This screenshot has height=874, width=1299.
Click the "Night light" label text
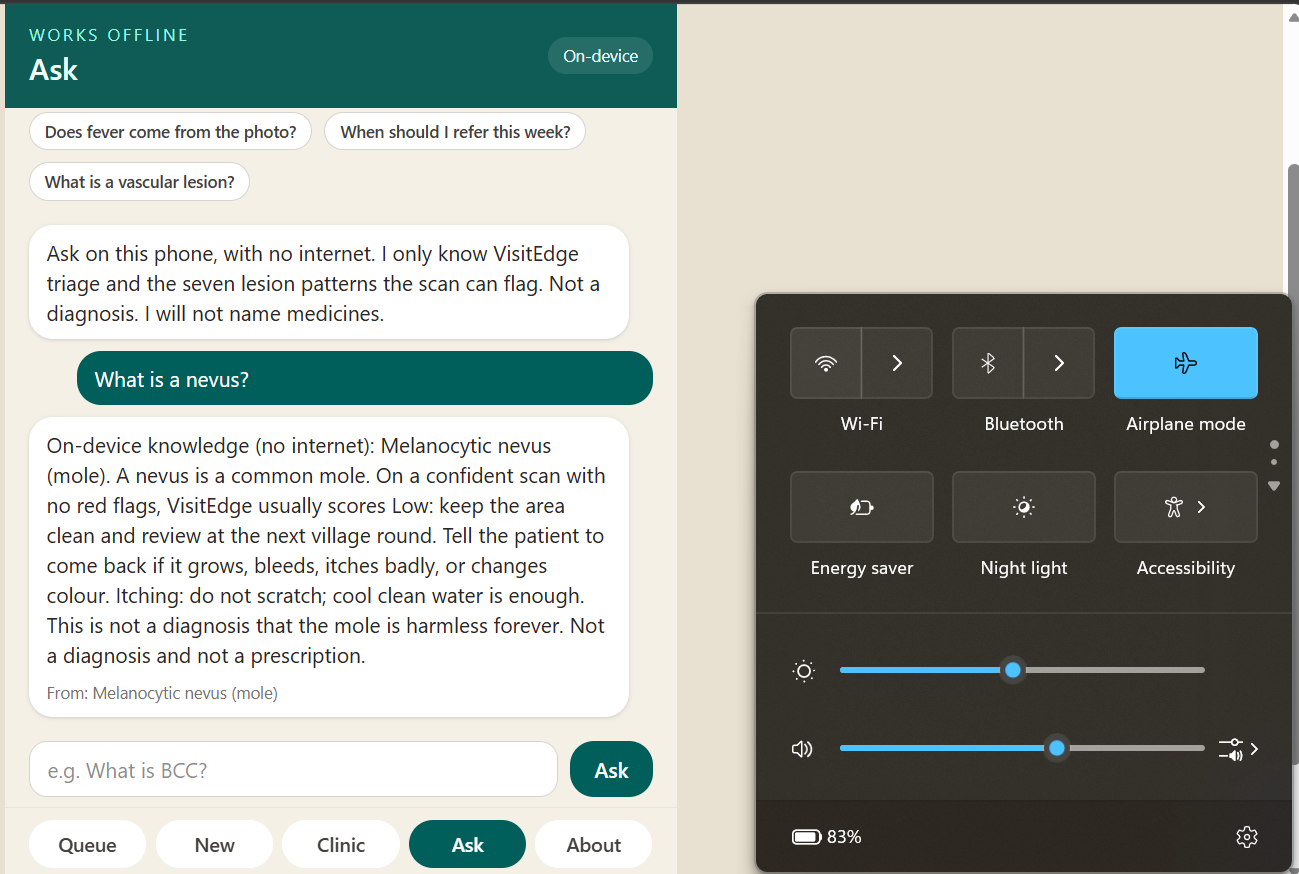tap(1024, 568)
